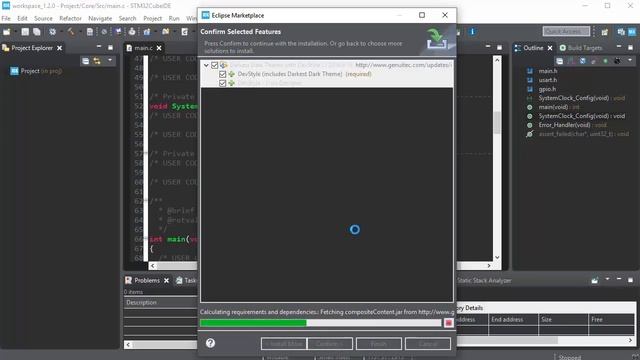The width and height of the screenshot is (640, 360).
Task: Select the blue MX perspective icon
Action: 632,31
